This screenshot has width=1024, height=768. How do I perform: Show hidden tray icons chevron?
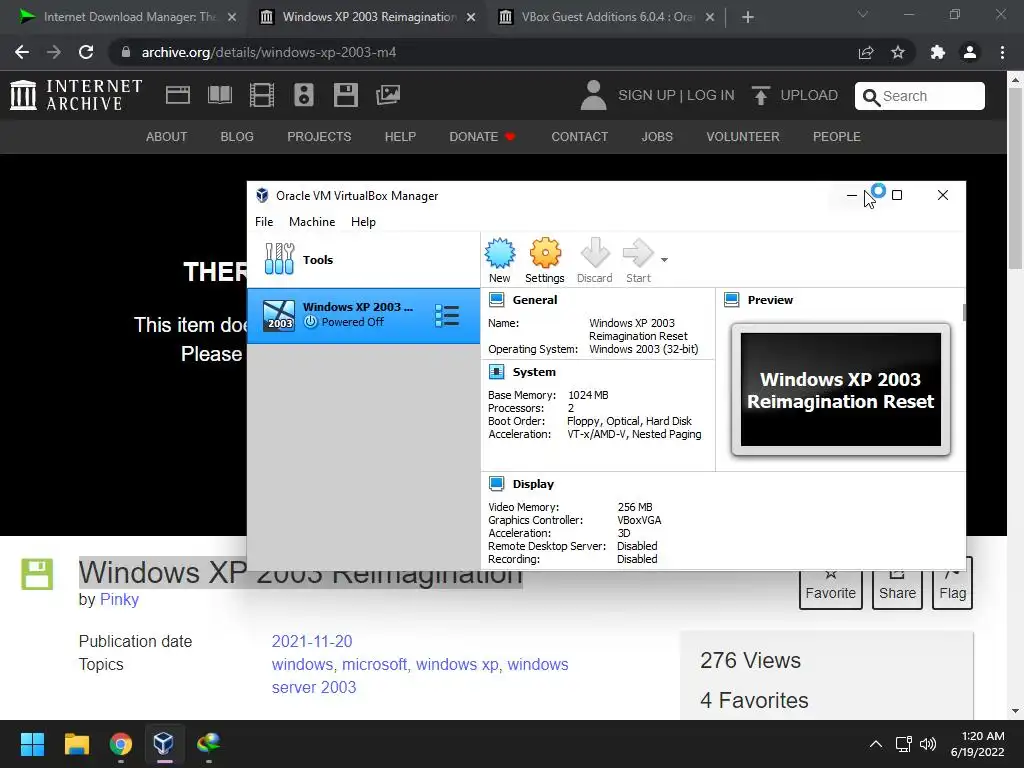(876, 744)
